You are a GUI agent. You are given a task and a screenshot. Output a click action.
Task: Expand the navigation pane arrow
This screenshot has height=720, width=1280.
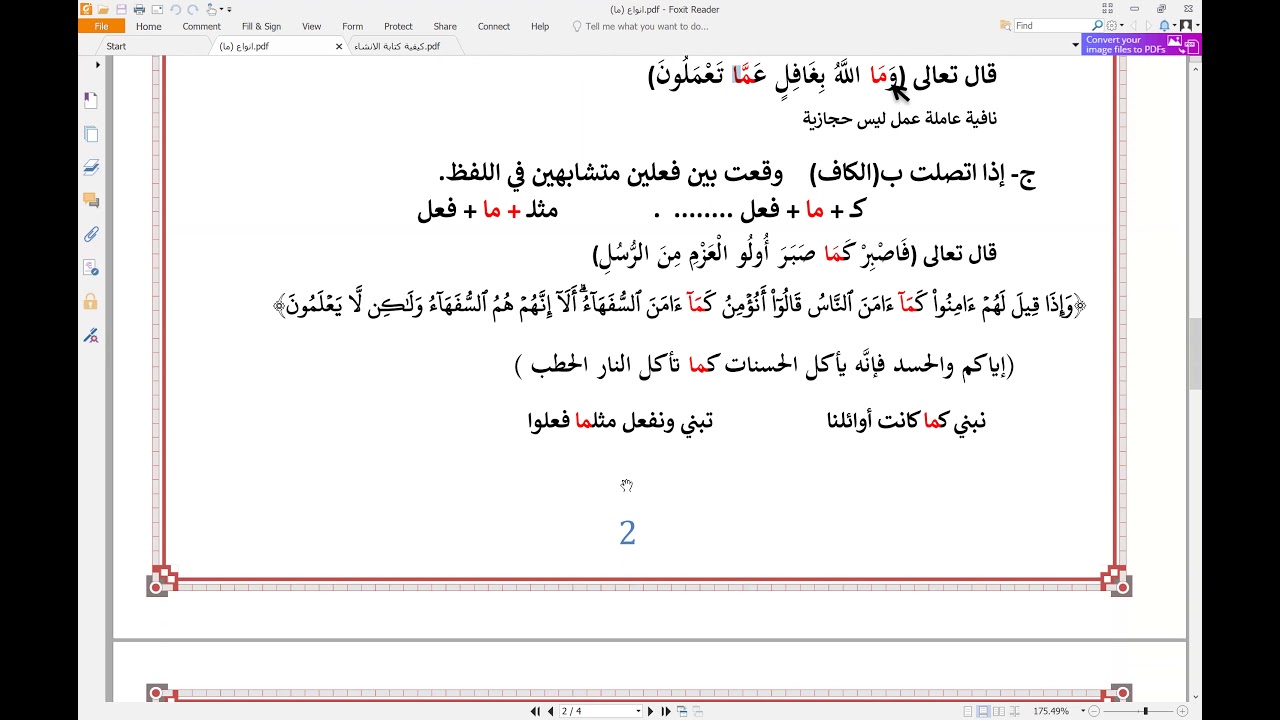click(x=97, y=65)
